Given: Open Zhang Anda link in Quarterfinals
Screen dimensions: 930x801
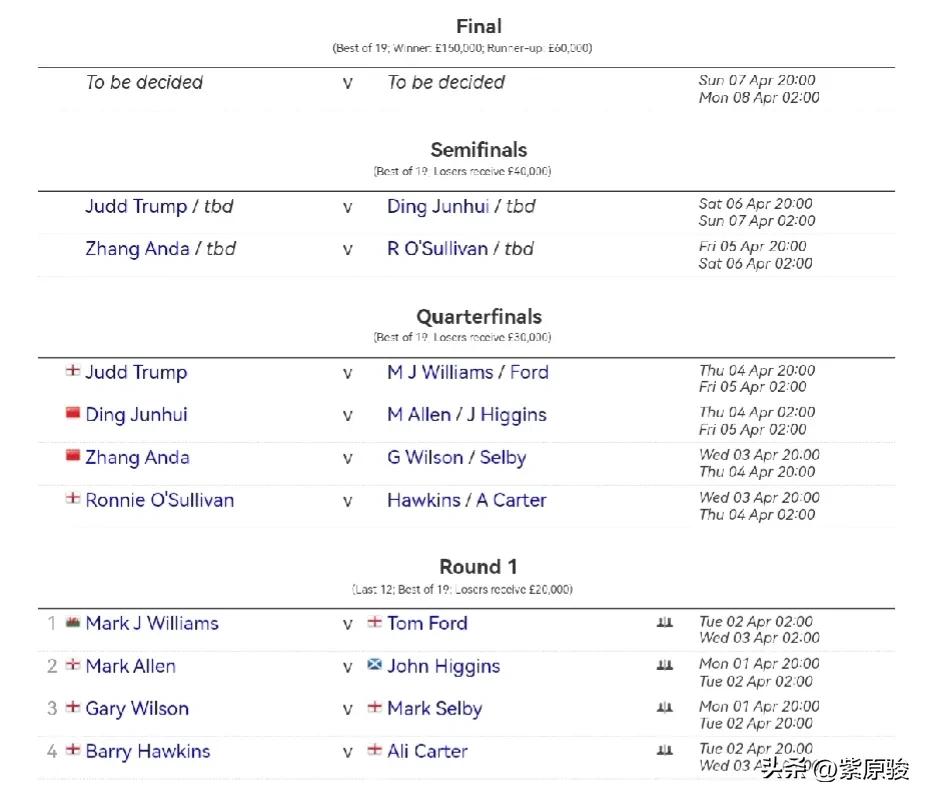Looking at the screenshot, I should (137, 458).
